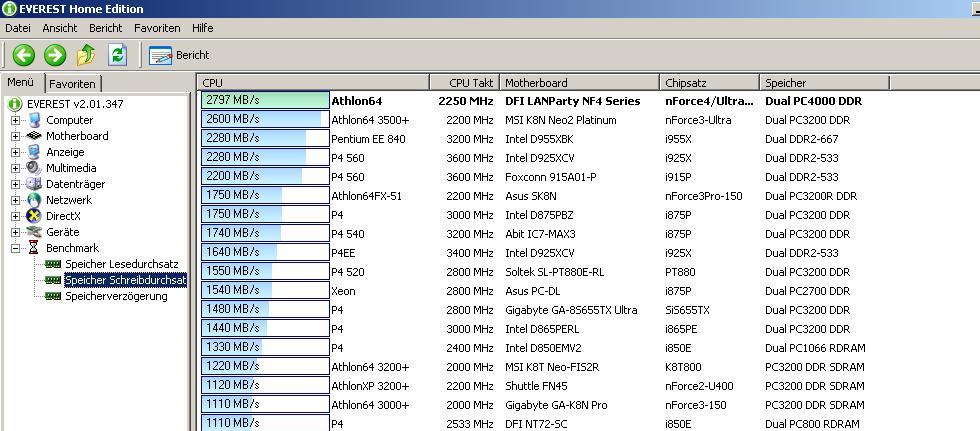
Task: Expand the Multimedia tree node
Action: [x=15, y=168]
